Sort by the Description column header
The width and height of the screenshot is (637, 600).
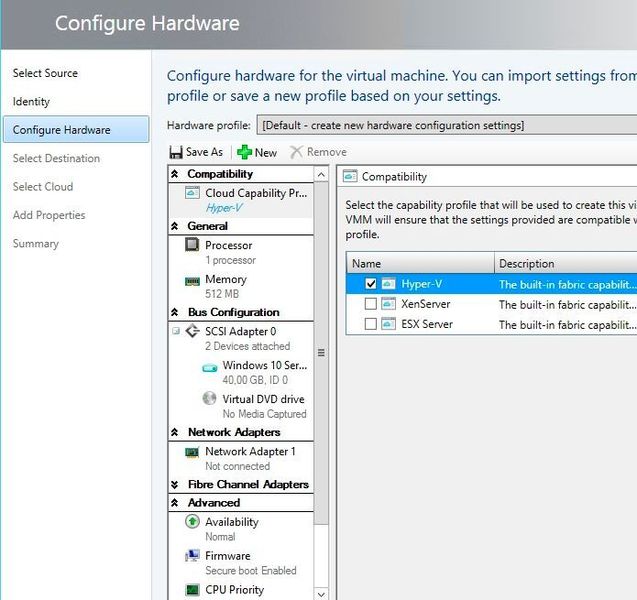(566, 264)
